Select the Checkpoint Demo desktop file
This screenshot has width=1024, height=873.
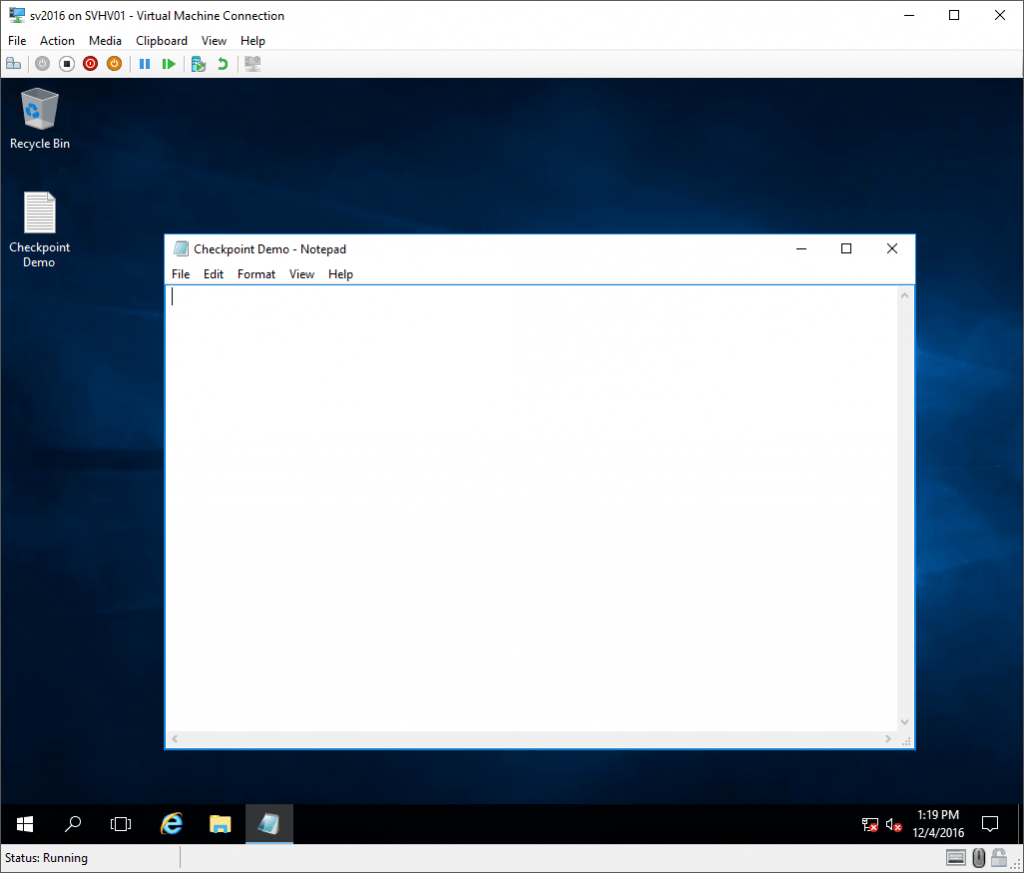coord(39,229)
